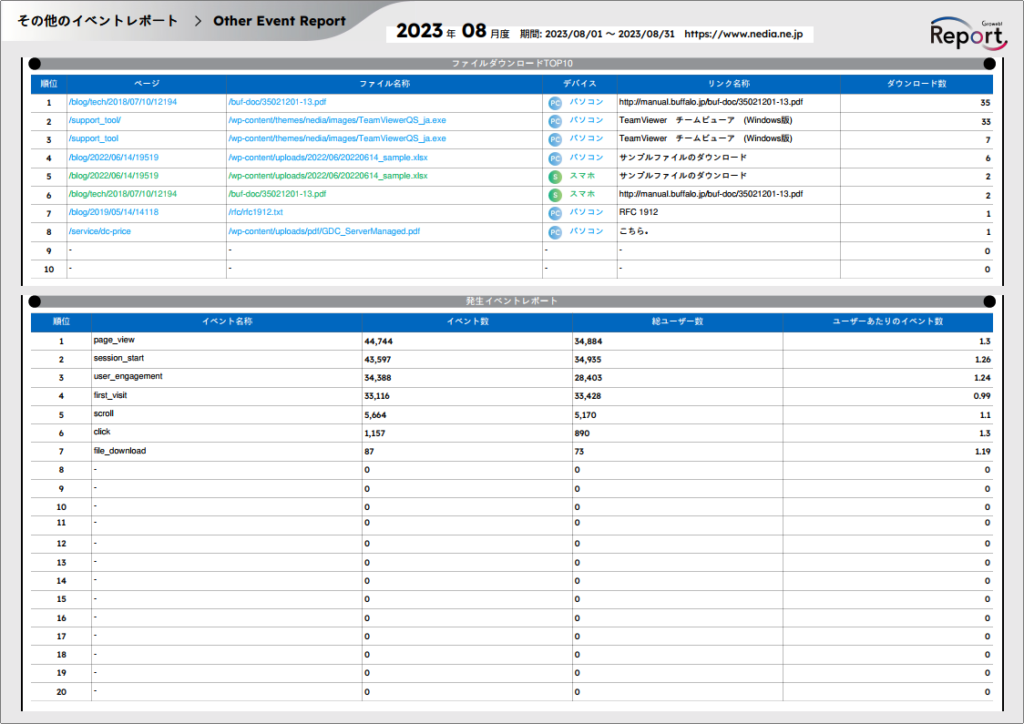Click the https://www.nedia.ne.jp URL in the header

(x=747, y=33)
